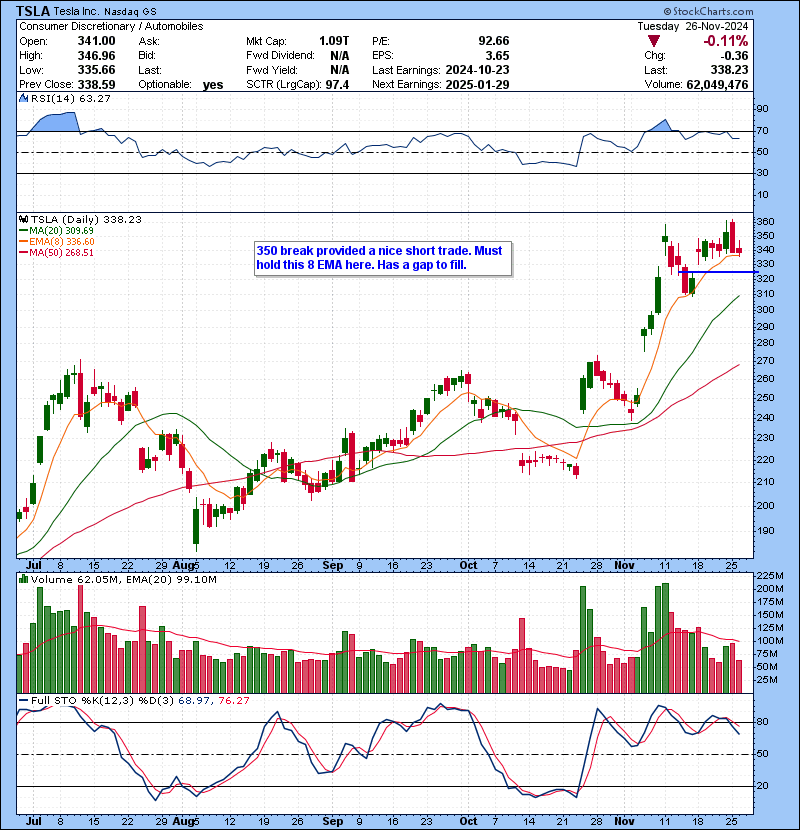
Task: Click the RSI area icon beside RSI(14)
Action: point(23,98)
